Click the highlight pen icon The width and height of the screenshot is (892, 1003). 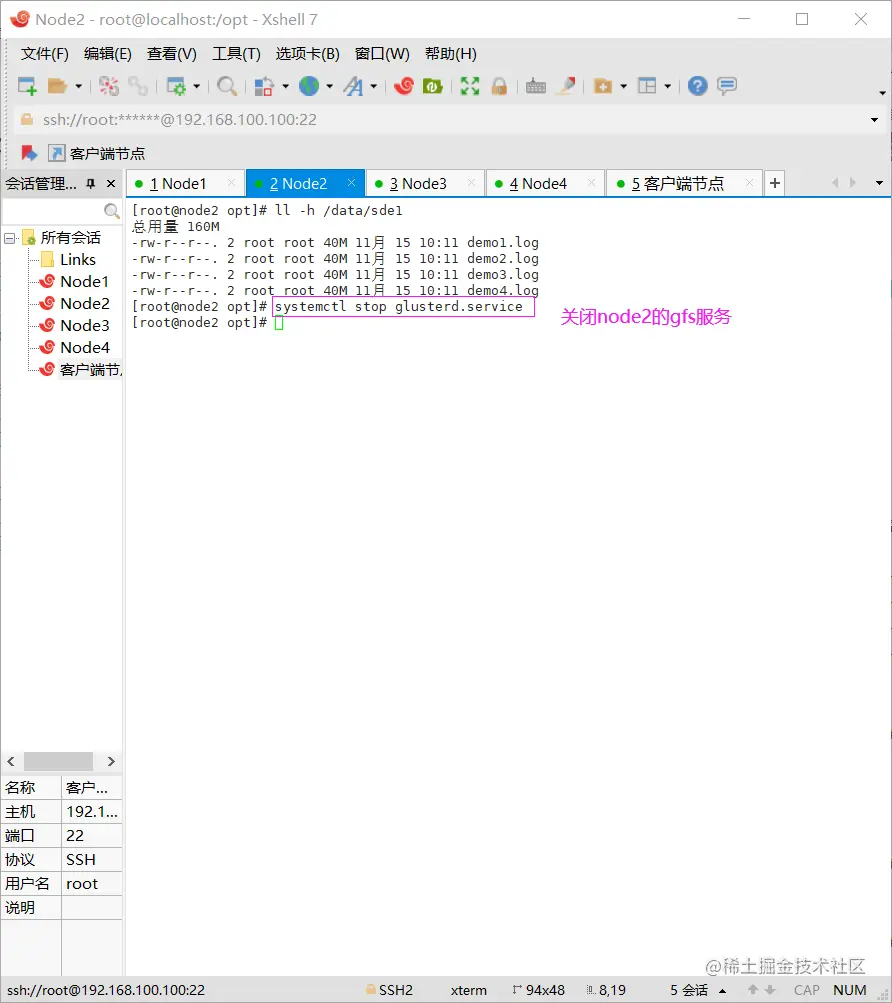tap(566, 86)
